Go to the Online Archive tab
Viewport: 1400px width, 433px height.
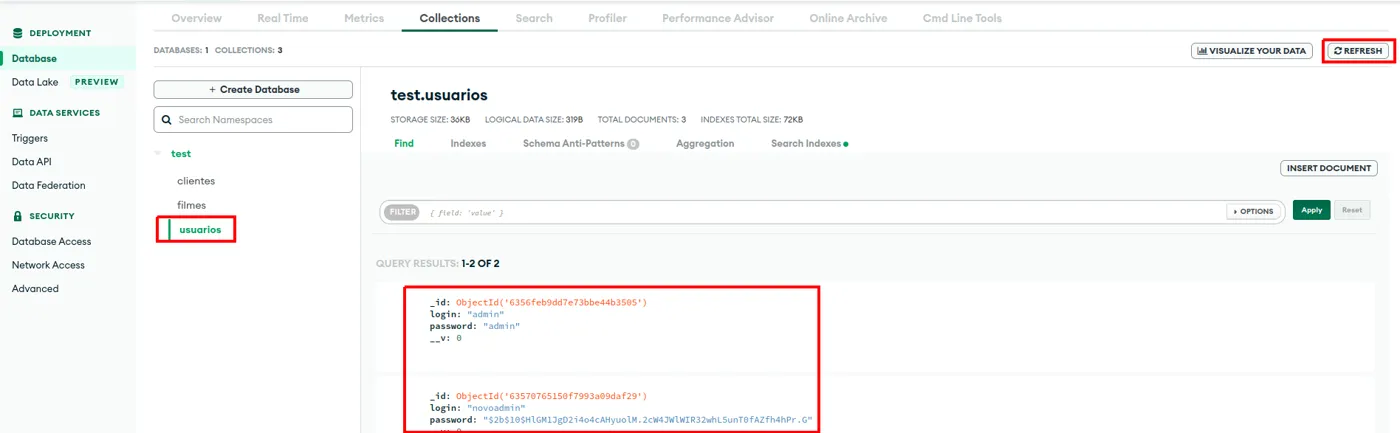(849, 18)
